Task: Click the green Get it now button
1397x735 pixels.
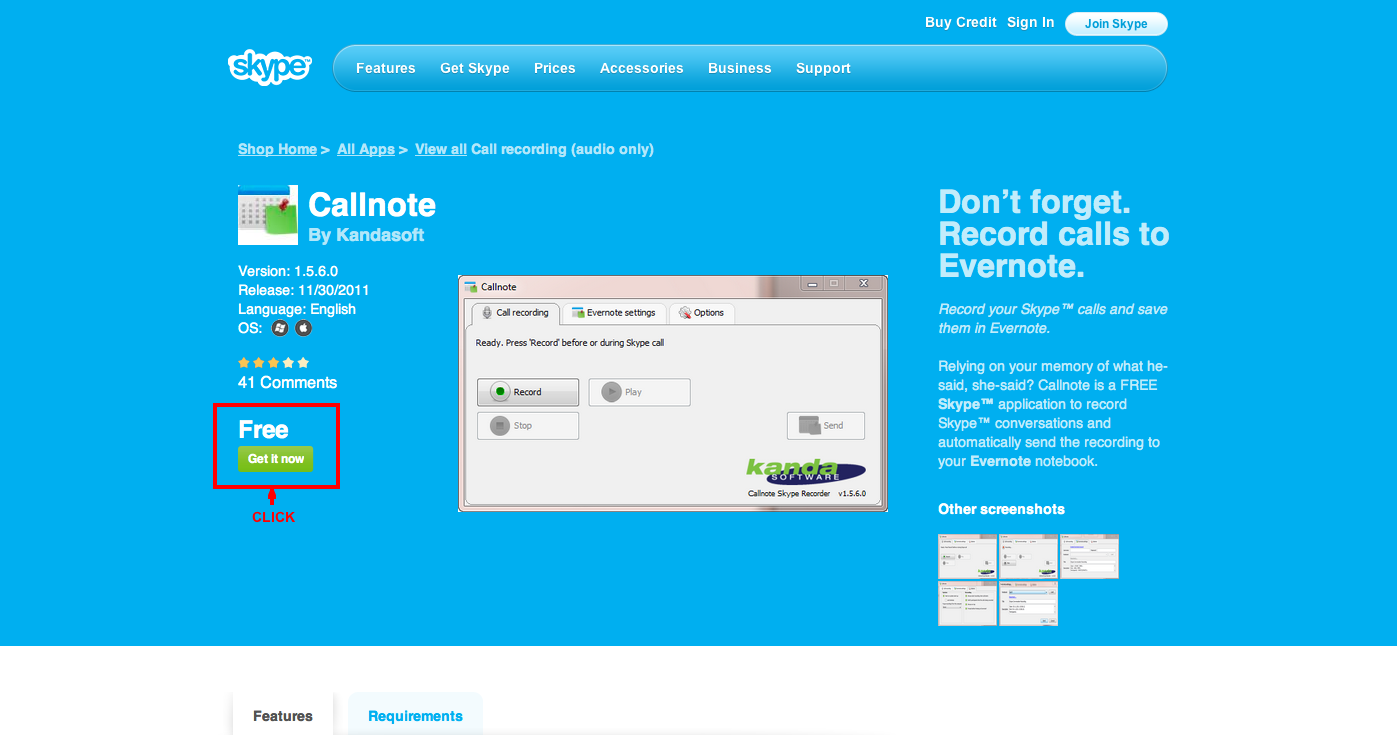Action: (x=276, y=459)
